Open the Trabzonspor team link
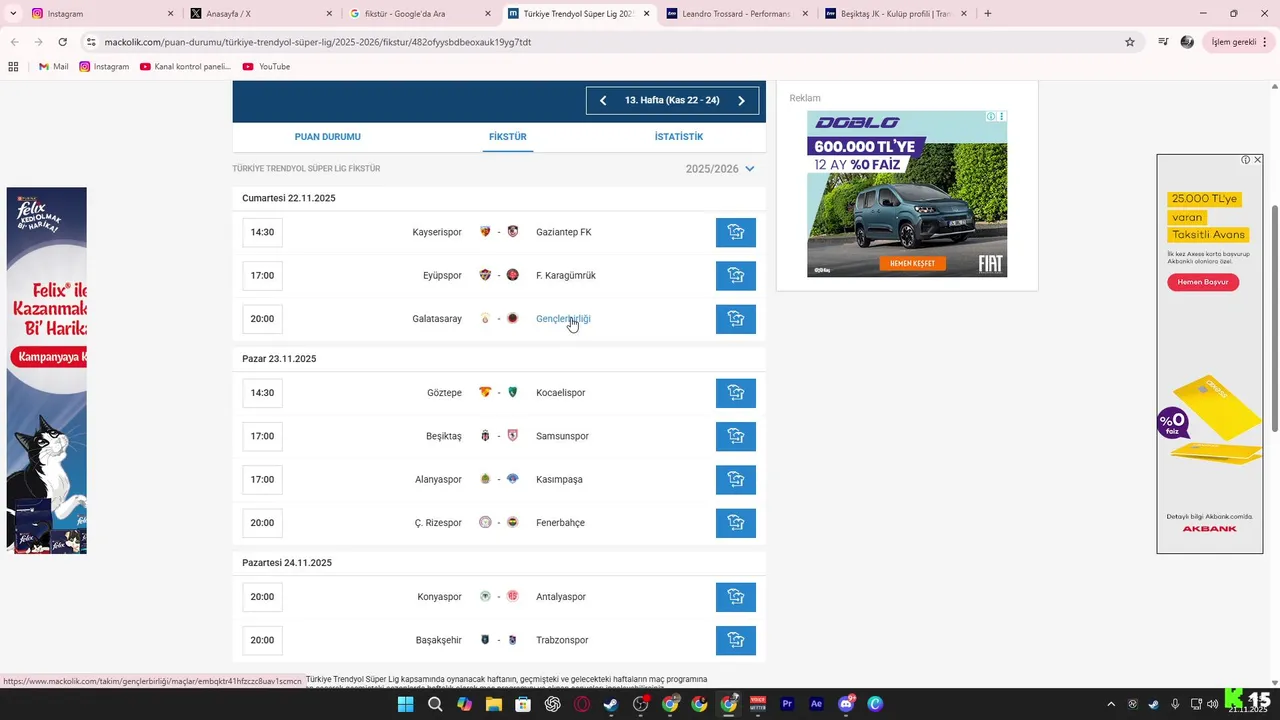The image size is (1280, 720). point(562,640)
